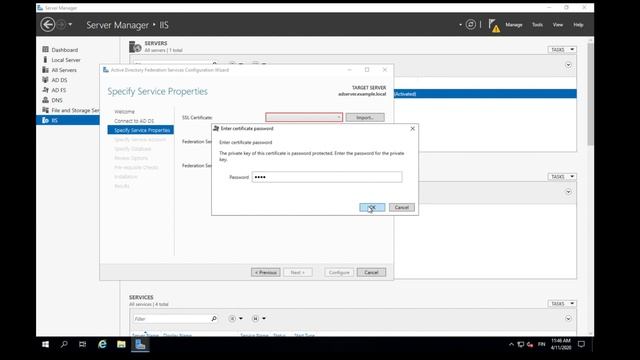640x360 pixels.
Task: Select All Servers in the sidebar
Action: [x=64, y=70]
